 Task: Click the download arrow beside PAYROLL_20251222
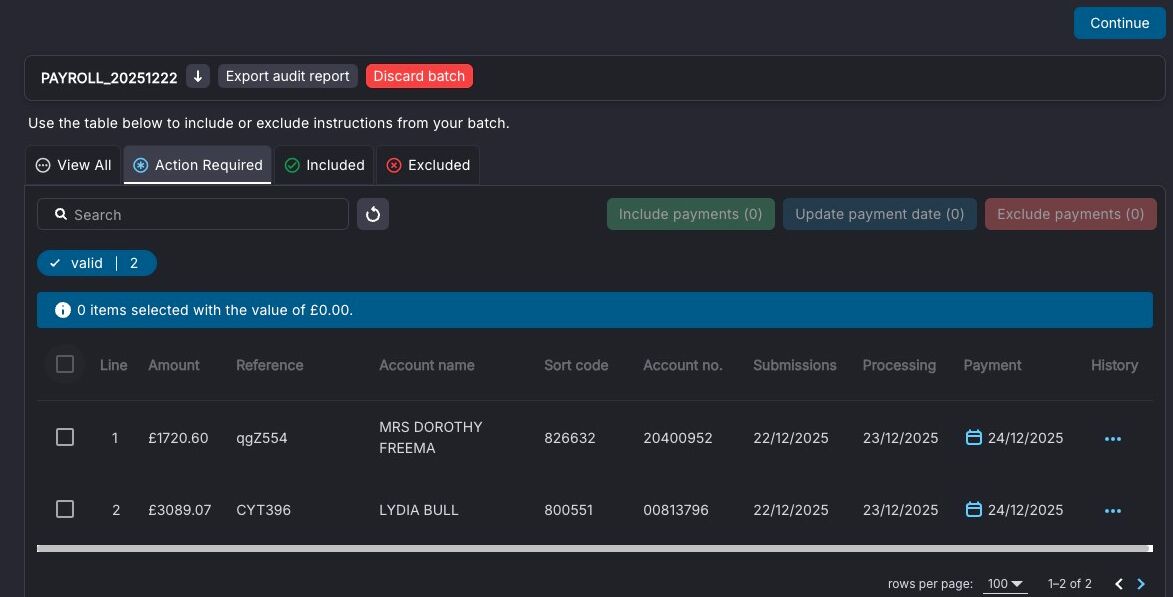point(197,76)
